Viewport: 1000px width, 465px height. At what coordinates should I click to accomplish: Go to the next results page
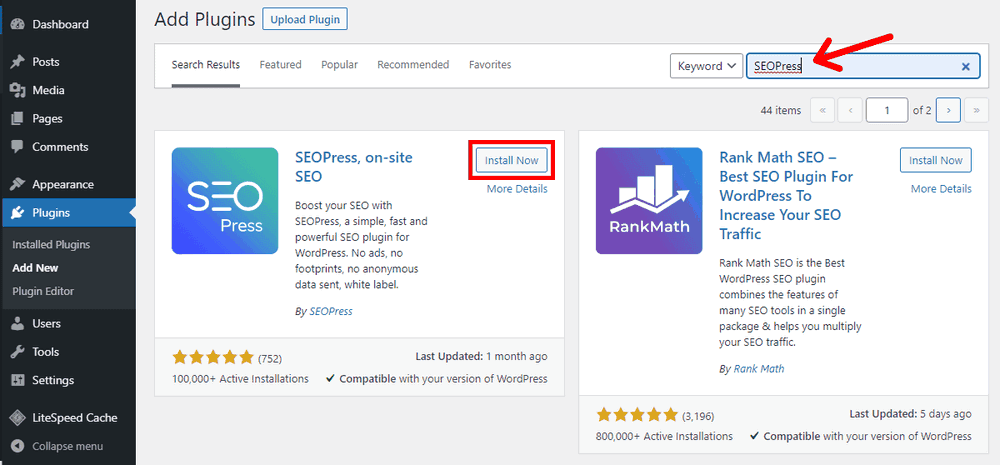949,110
